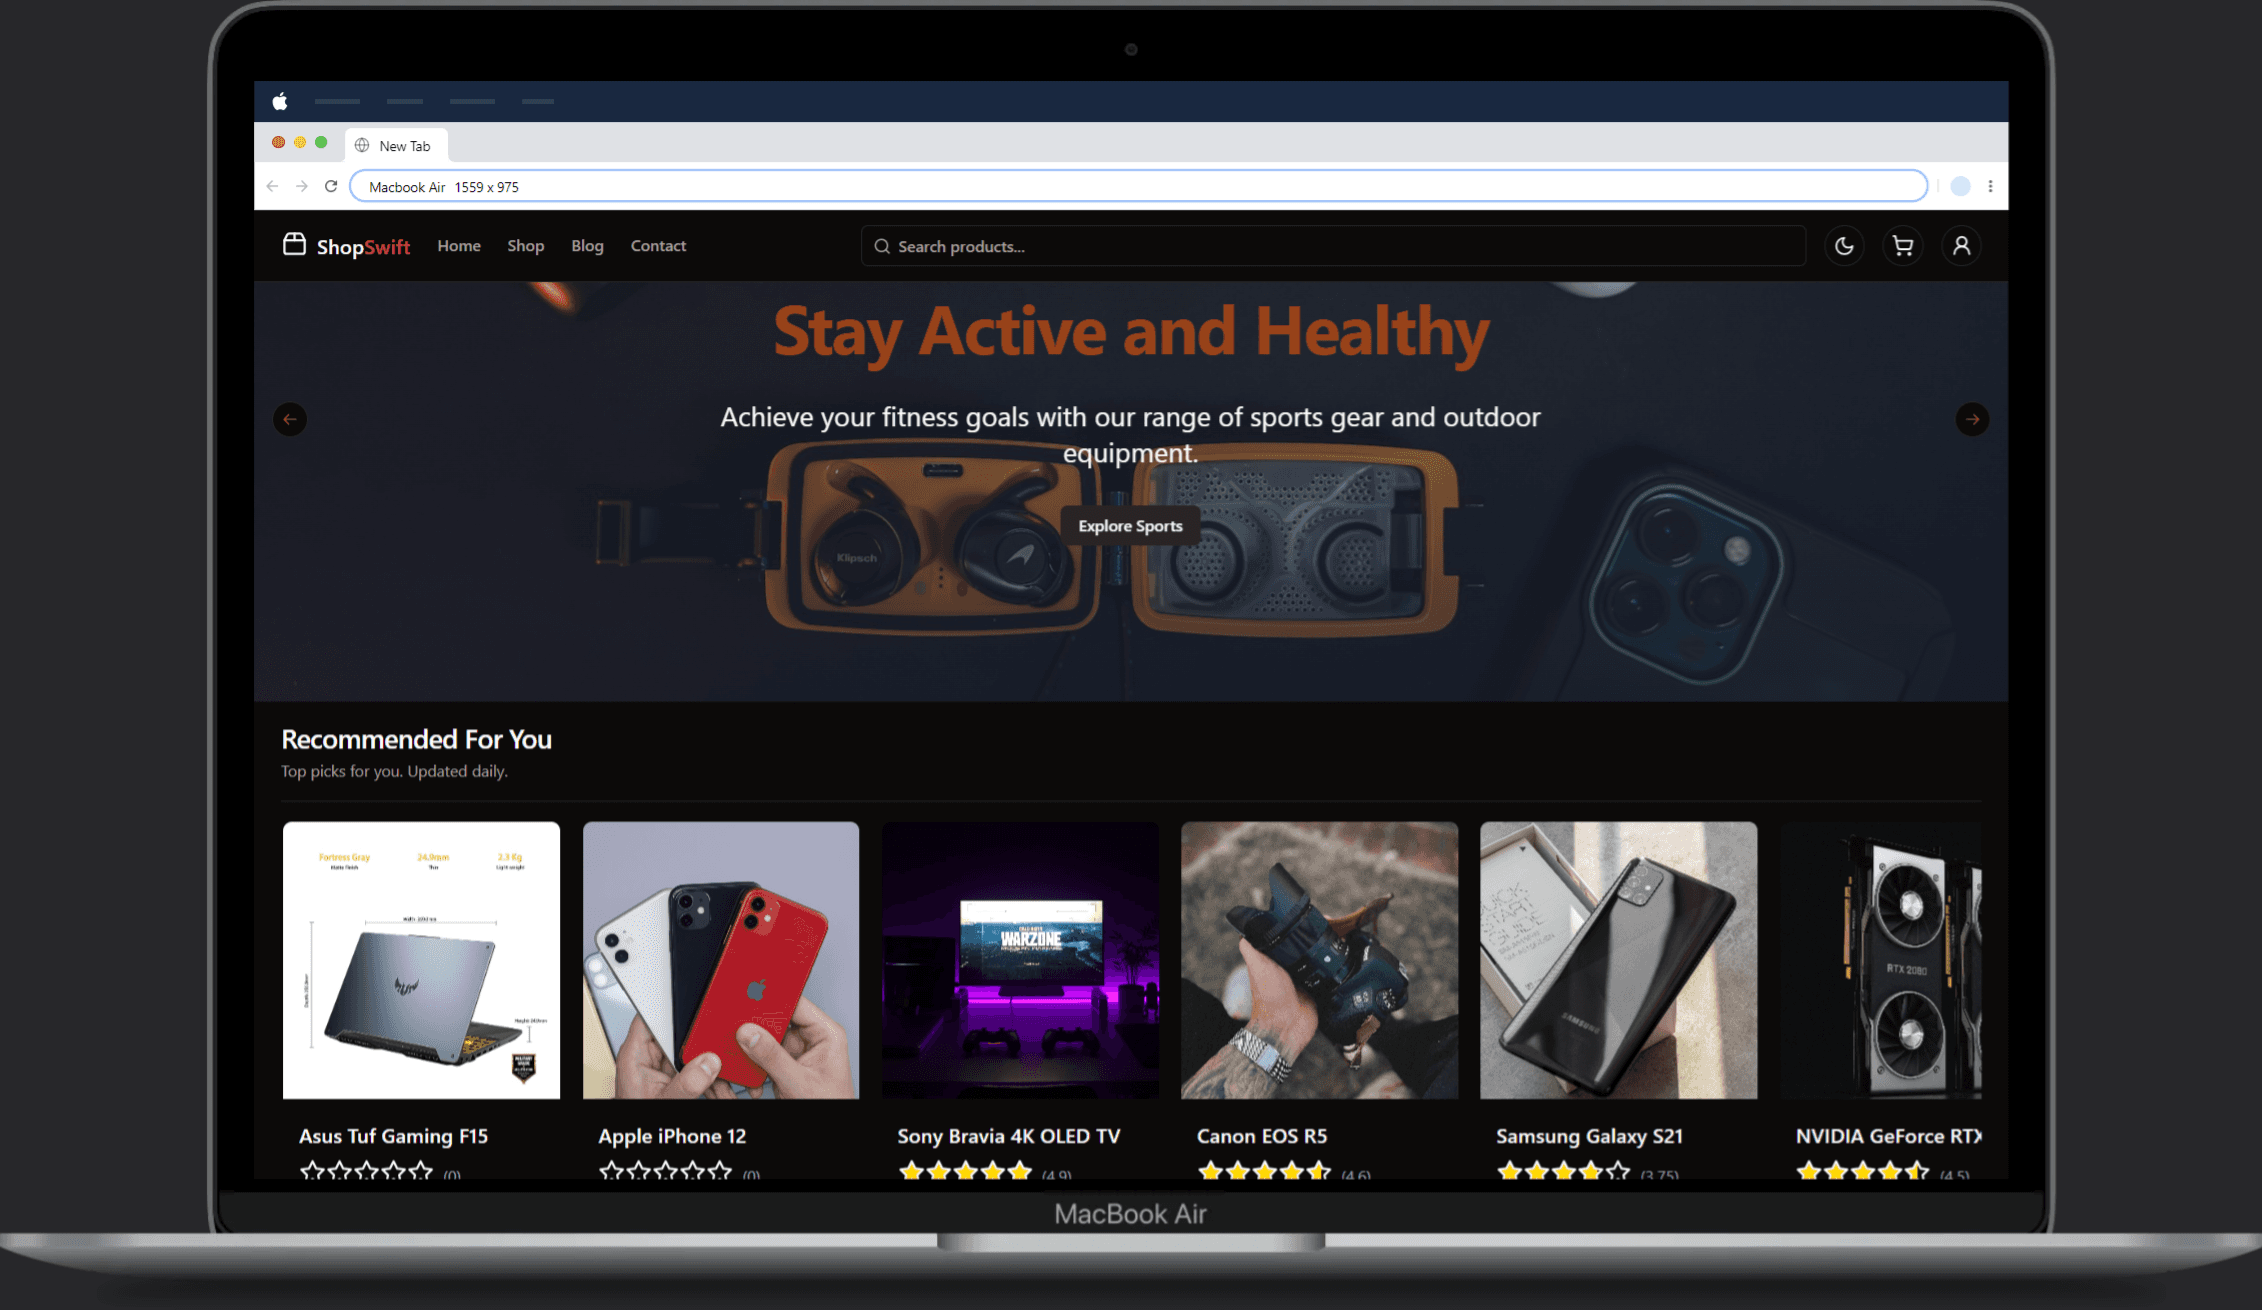The image size is (2262, 1310).
Task: Click the carousel left arrow expander
Action: 290,418
